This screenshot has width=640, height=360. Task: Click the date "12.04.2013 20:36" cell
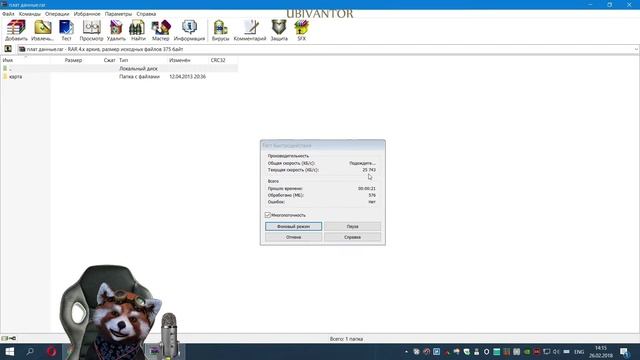click(187, 77)
